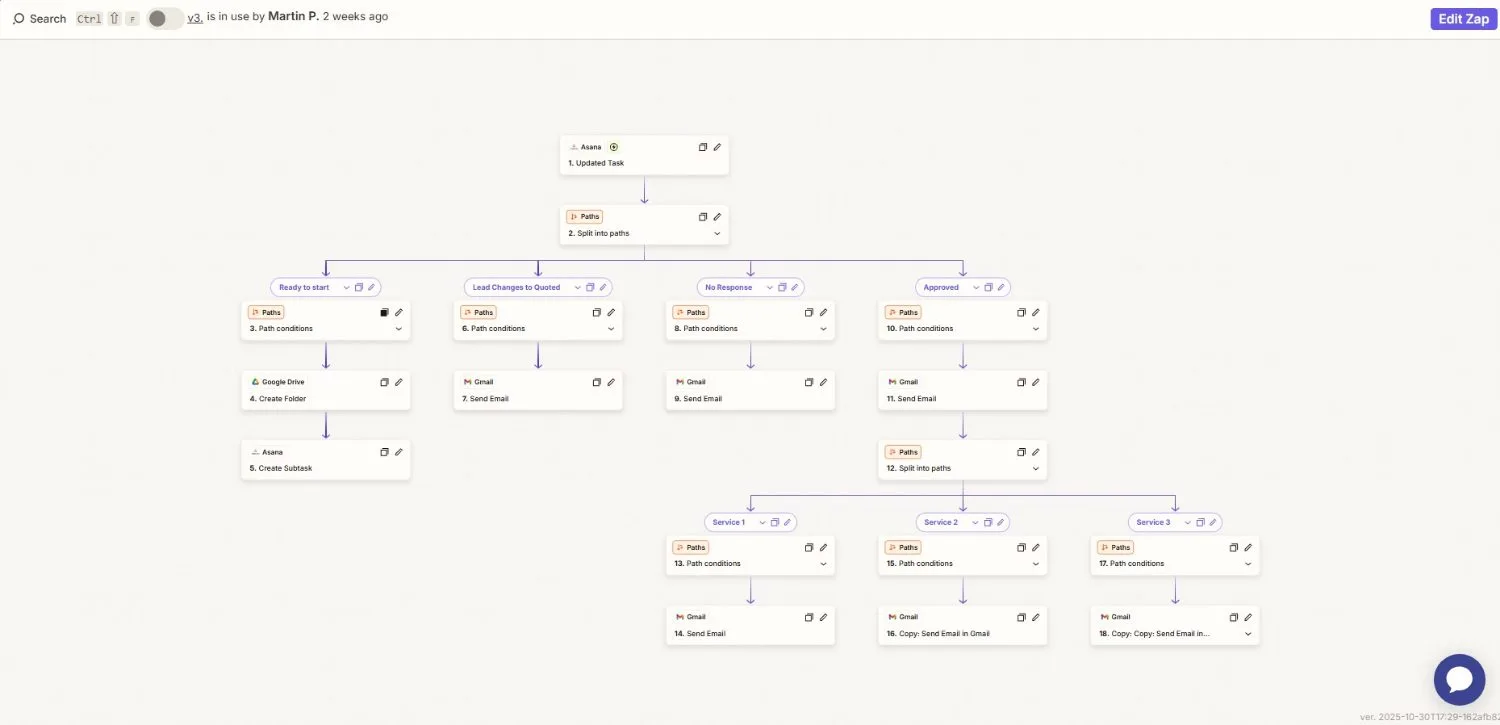Screen dimensions: 1500x725
Task: Edit the Service 1 path
Action: pyautogui.click(x=787, y=522)
